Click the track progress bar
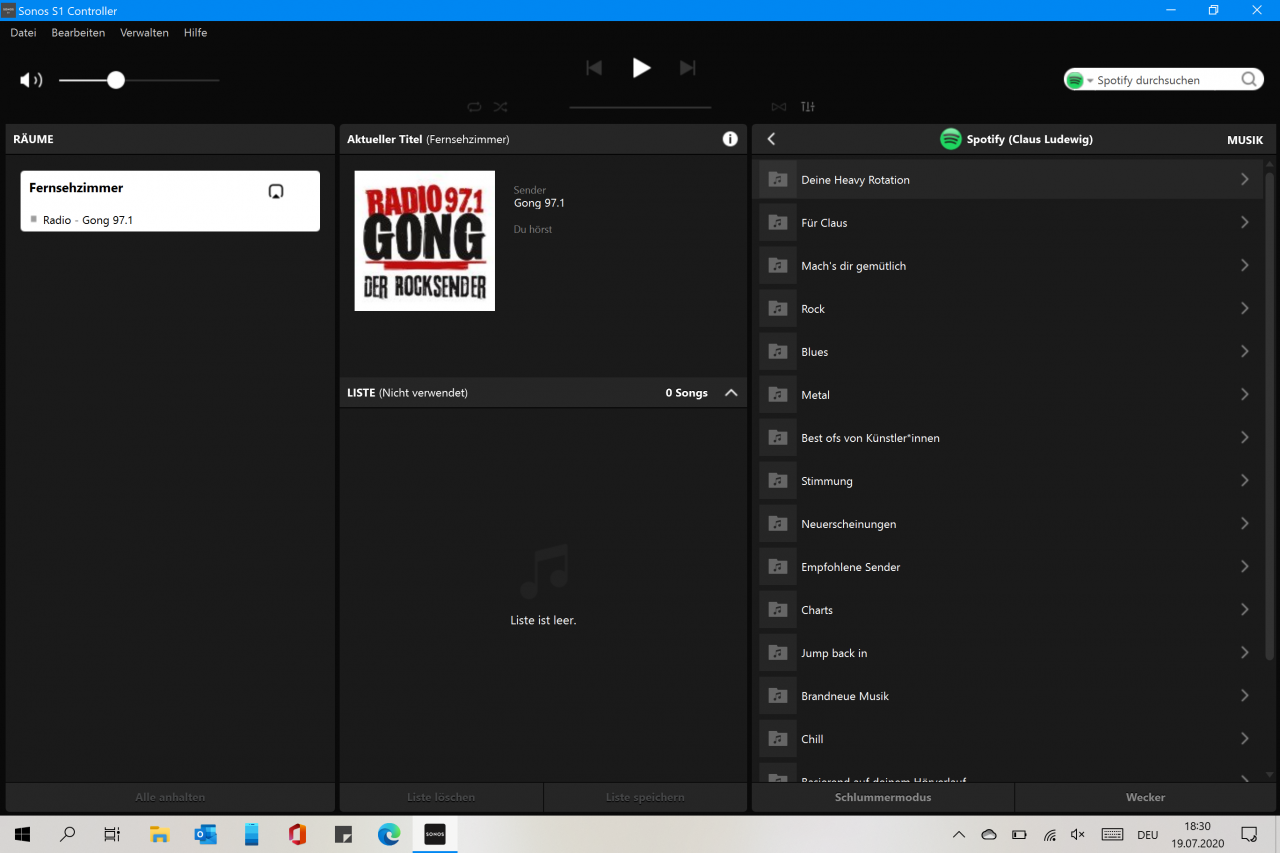The height and width of the screenshot is (853, 1280). point(640,107)
